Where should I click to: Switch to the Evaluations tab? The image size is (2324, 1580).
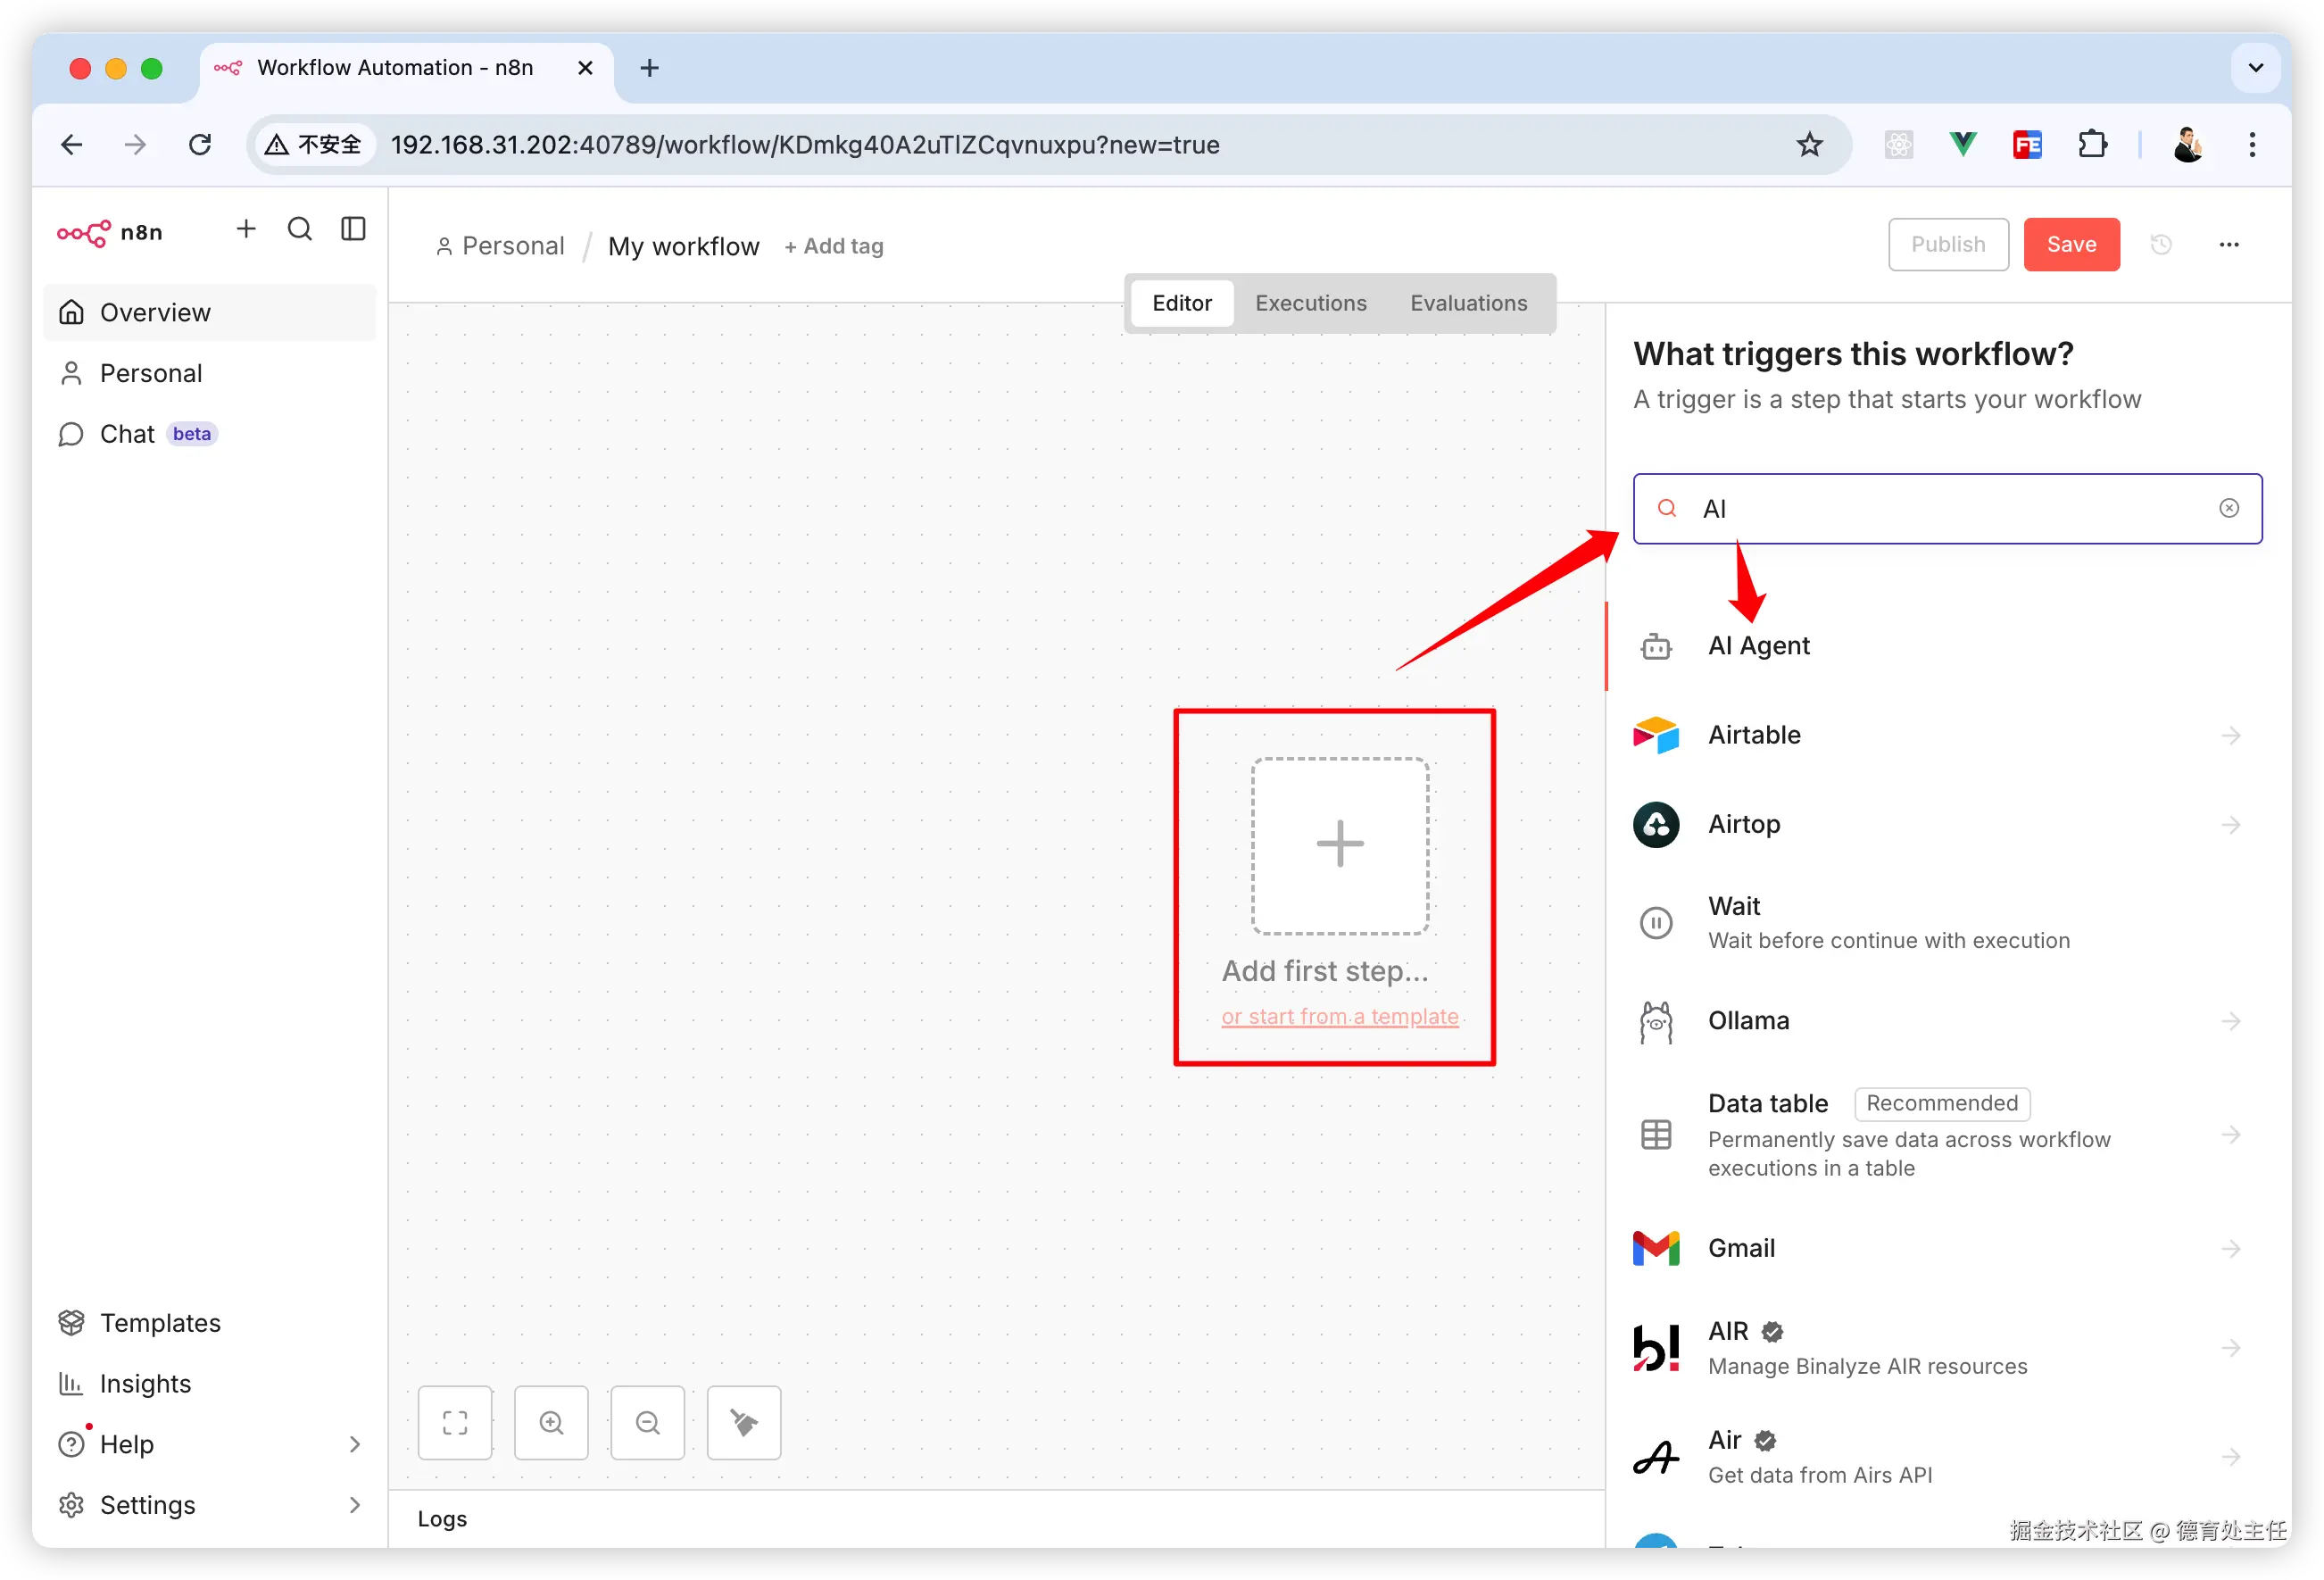coord(1468,303)
